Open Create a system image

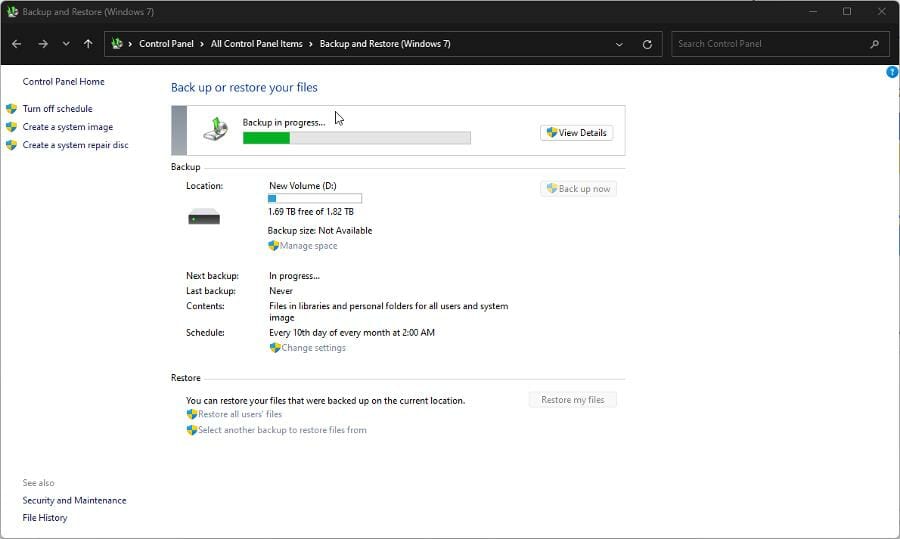67,127
